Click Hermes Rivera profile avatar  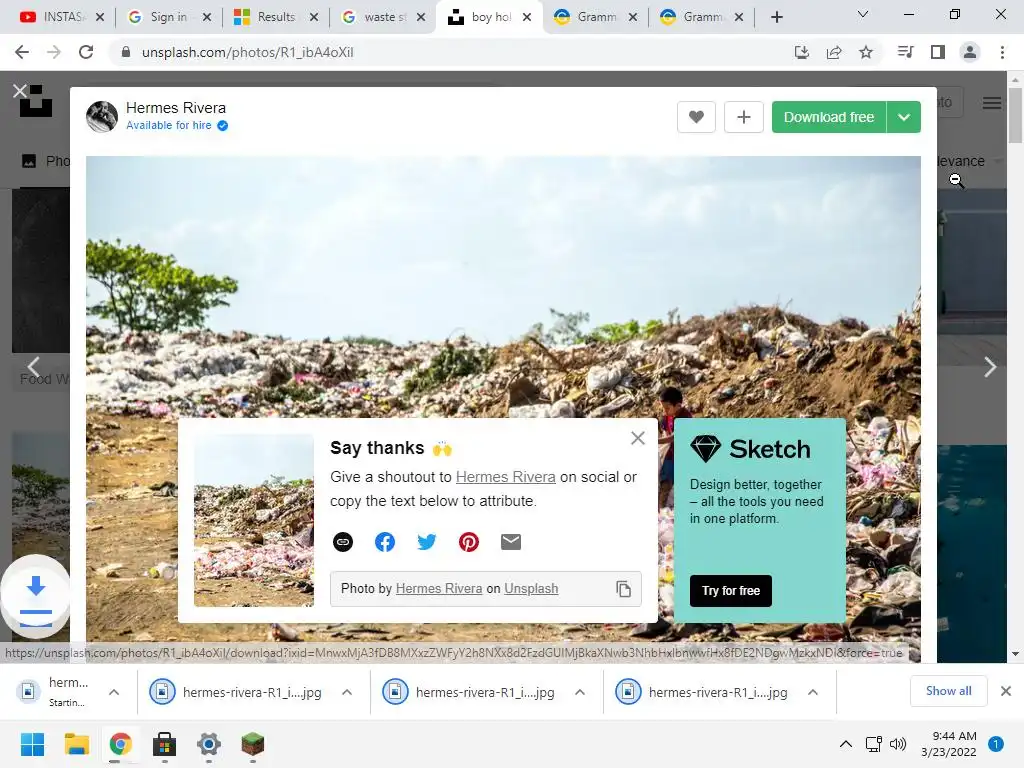point(102,117)
